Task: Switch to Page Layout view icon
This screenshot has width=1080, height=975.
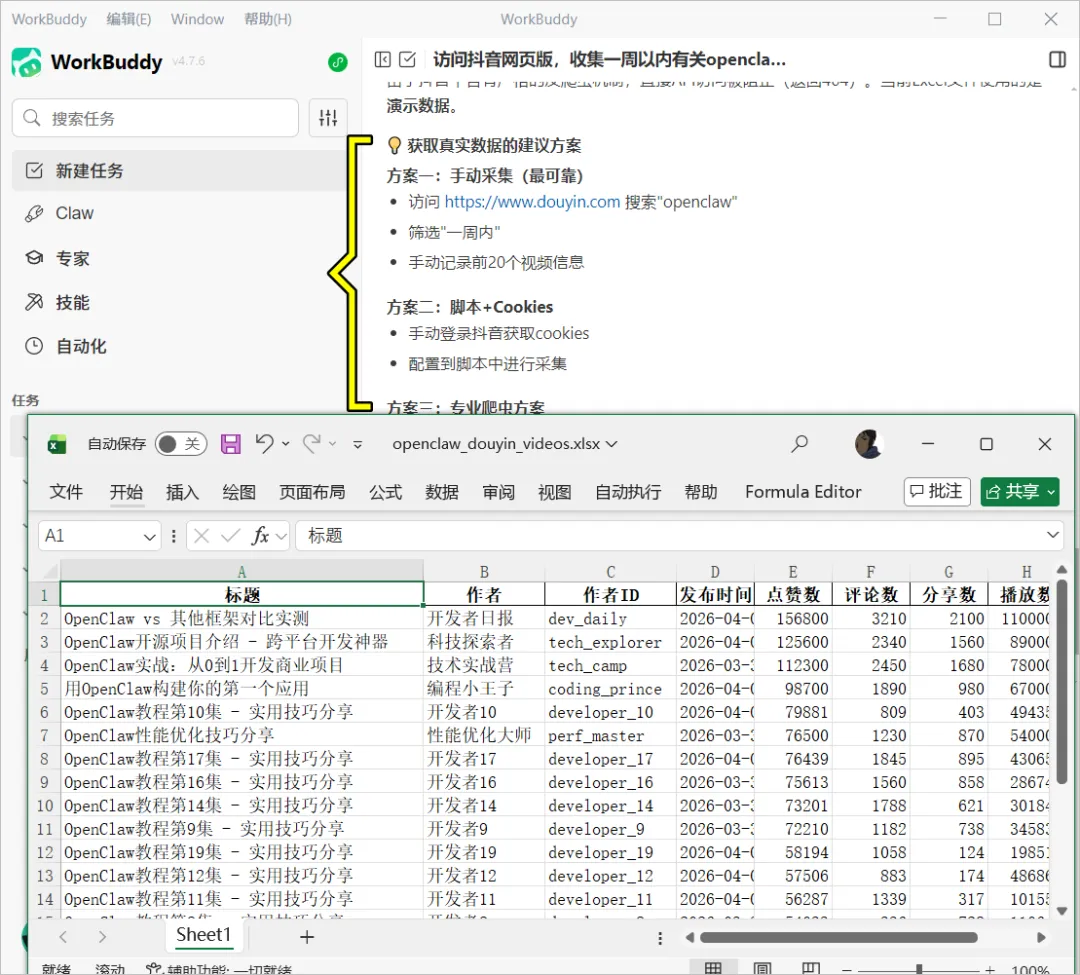Action: point(762,968)
